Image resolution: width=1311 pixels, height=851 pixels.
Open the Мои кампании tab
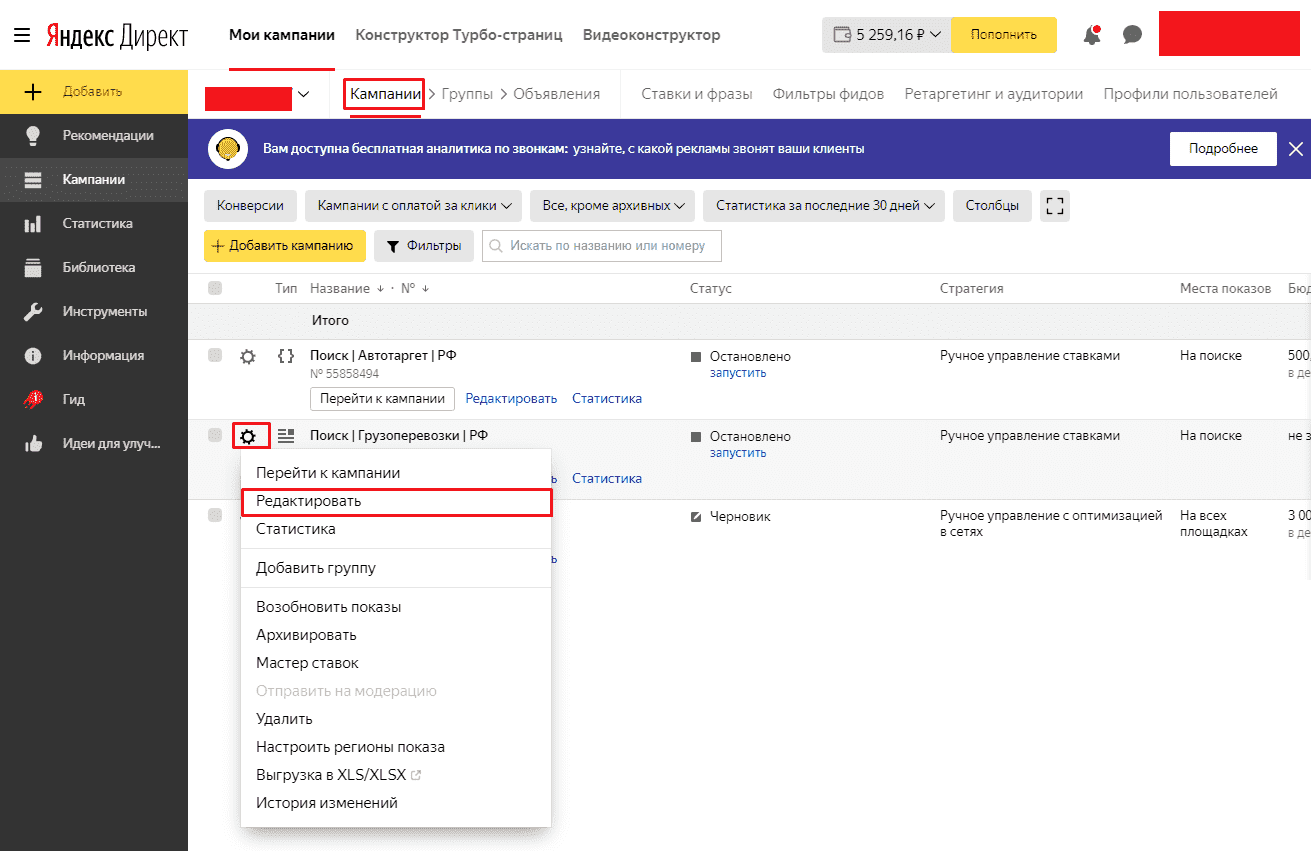click(282, 35)
